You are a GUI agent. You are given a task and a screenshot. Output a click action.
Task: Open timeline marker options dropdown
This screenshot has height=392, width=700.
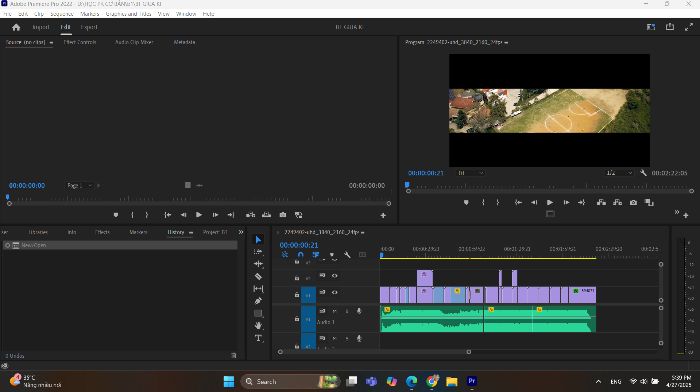(333, 255)
